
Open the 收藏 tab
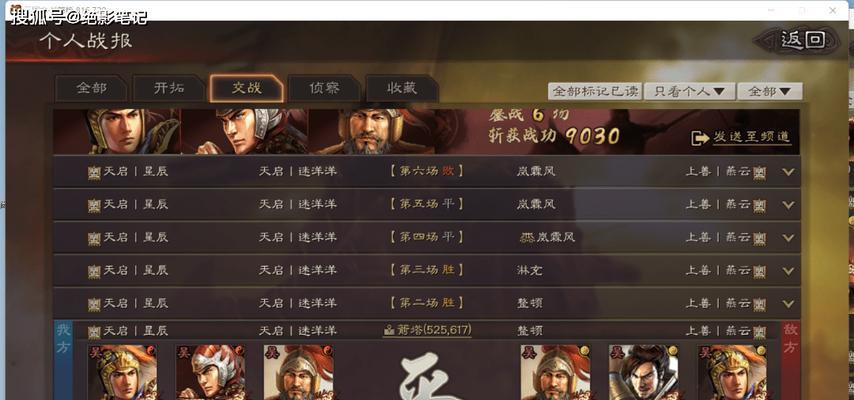[x=401, y=88]
